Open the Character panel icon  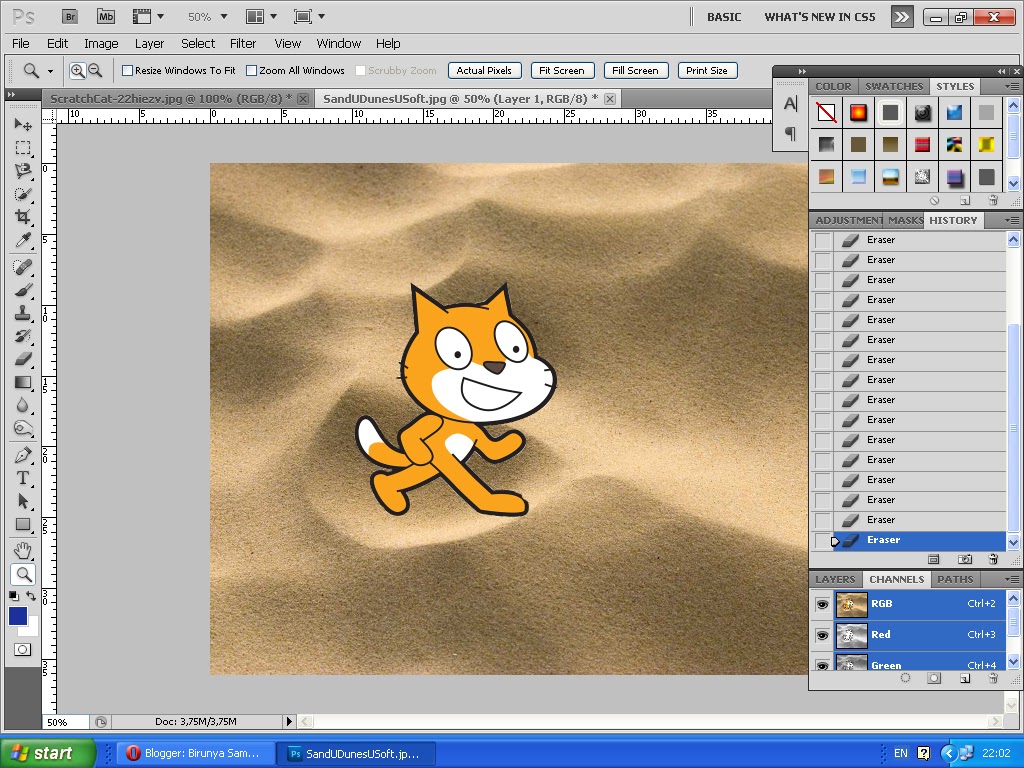click(x=790, y=103)
